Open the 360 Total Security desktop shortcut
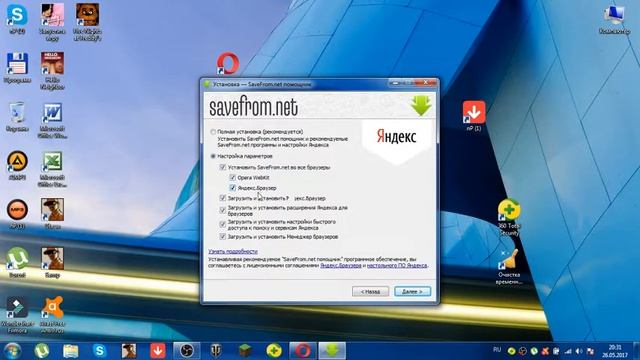 (509, 217)
